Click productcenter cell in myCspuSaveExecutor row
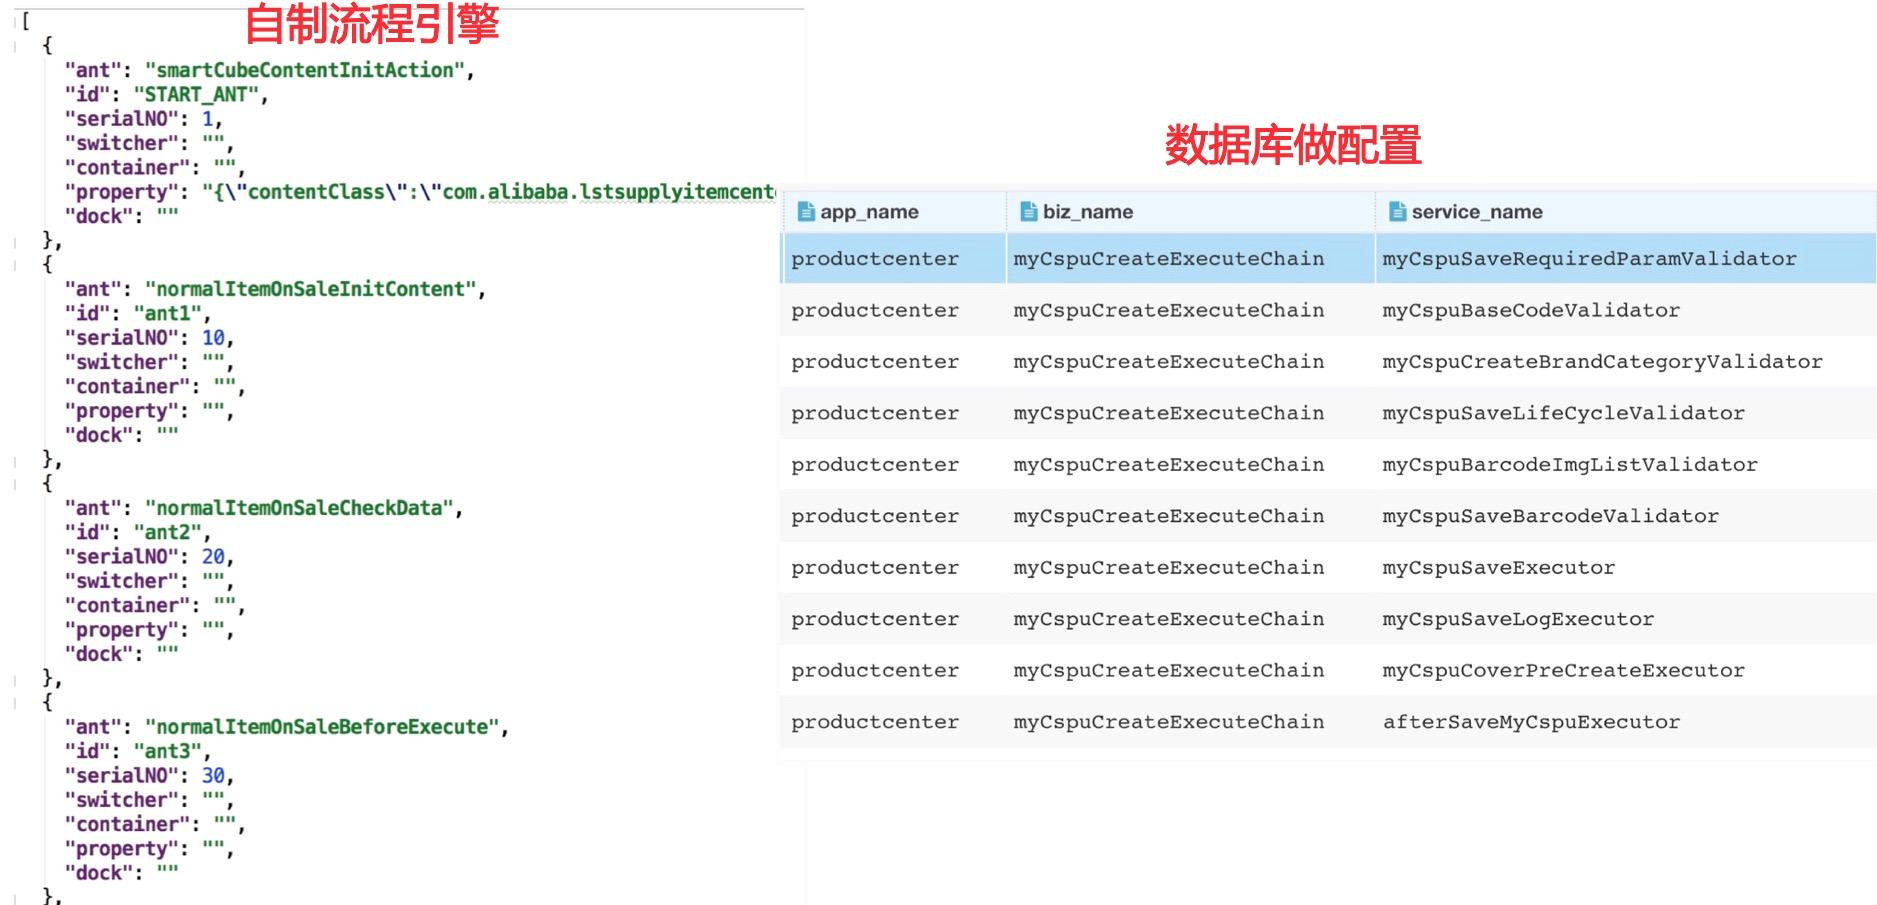 [x=874, y=567]
